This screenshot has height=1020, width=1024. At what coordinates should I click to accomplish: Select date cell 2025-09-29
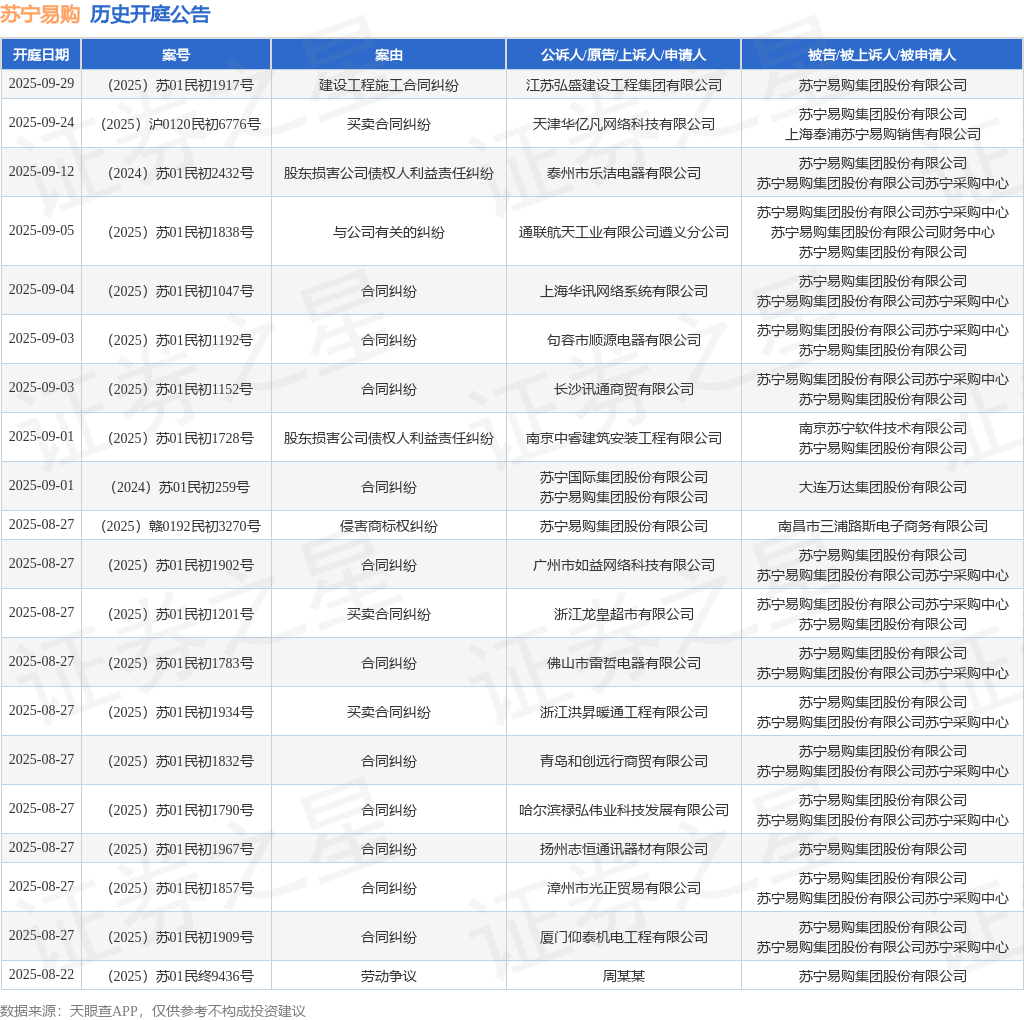click(x=41, y=84)
